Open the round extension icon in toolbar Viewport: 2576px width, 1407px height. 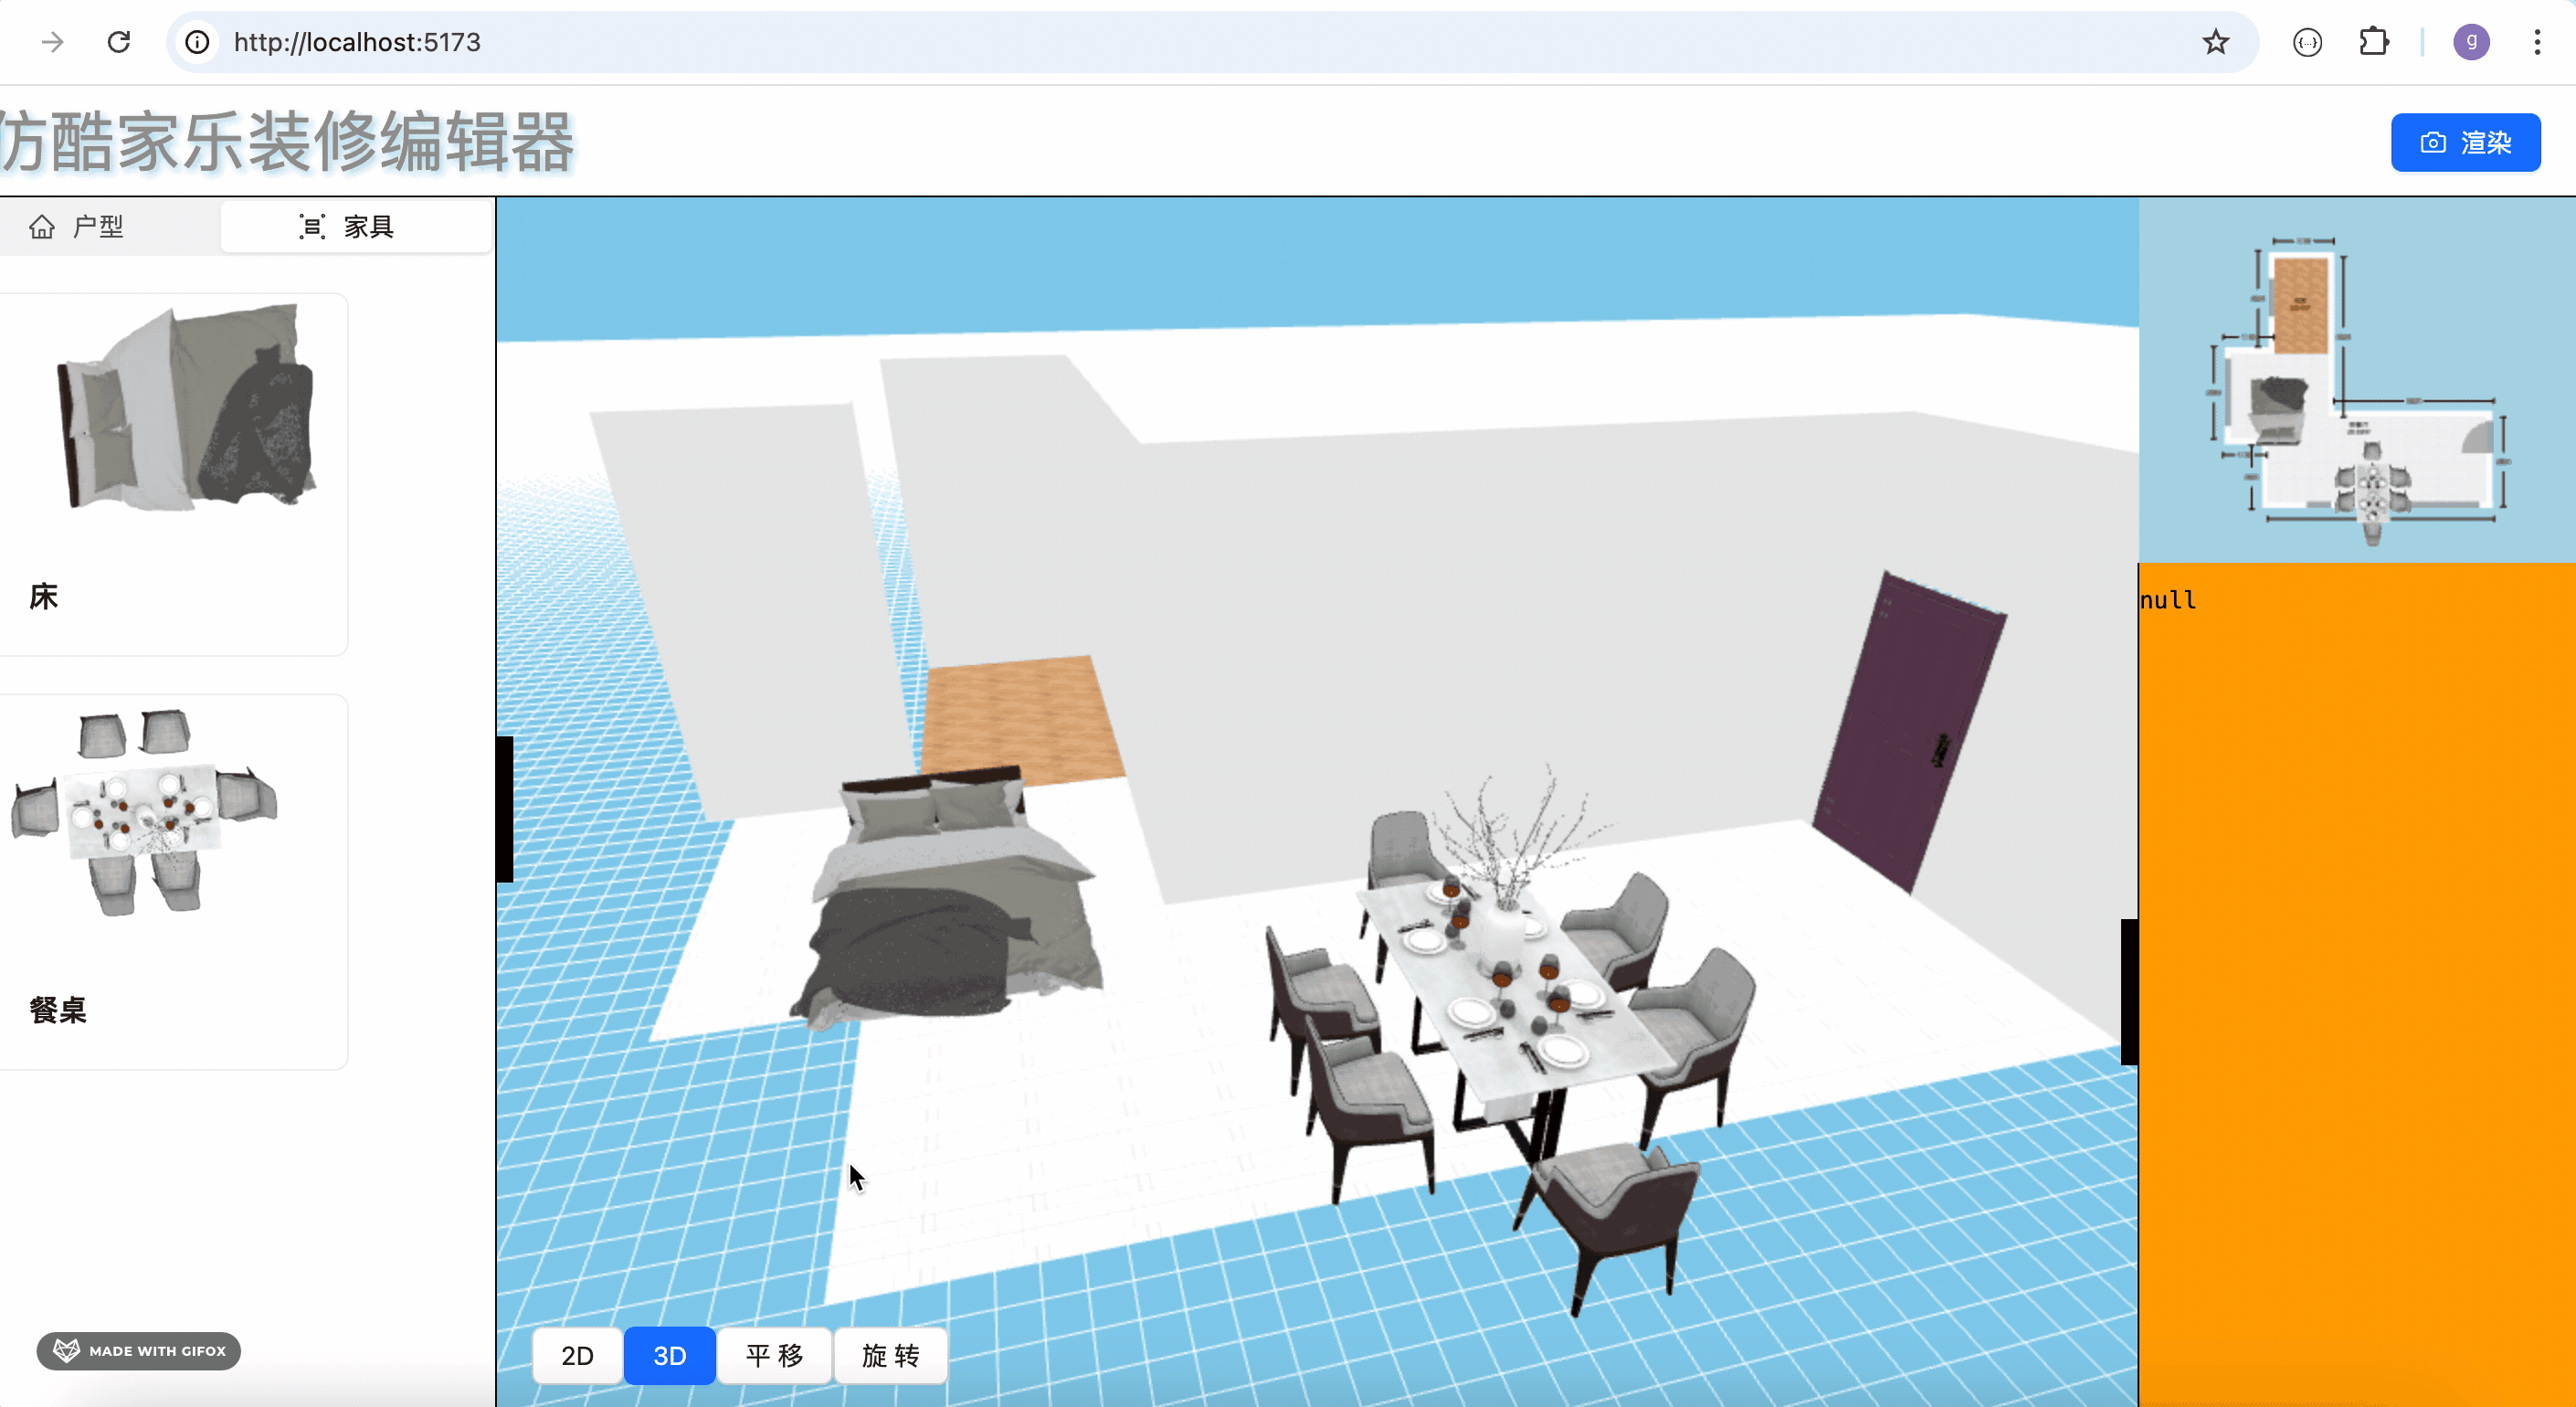[x=2307, y=42]
